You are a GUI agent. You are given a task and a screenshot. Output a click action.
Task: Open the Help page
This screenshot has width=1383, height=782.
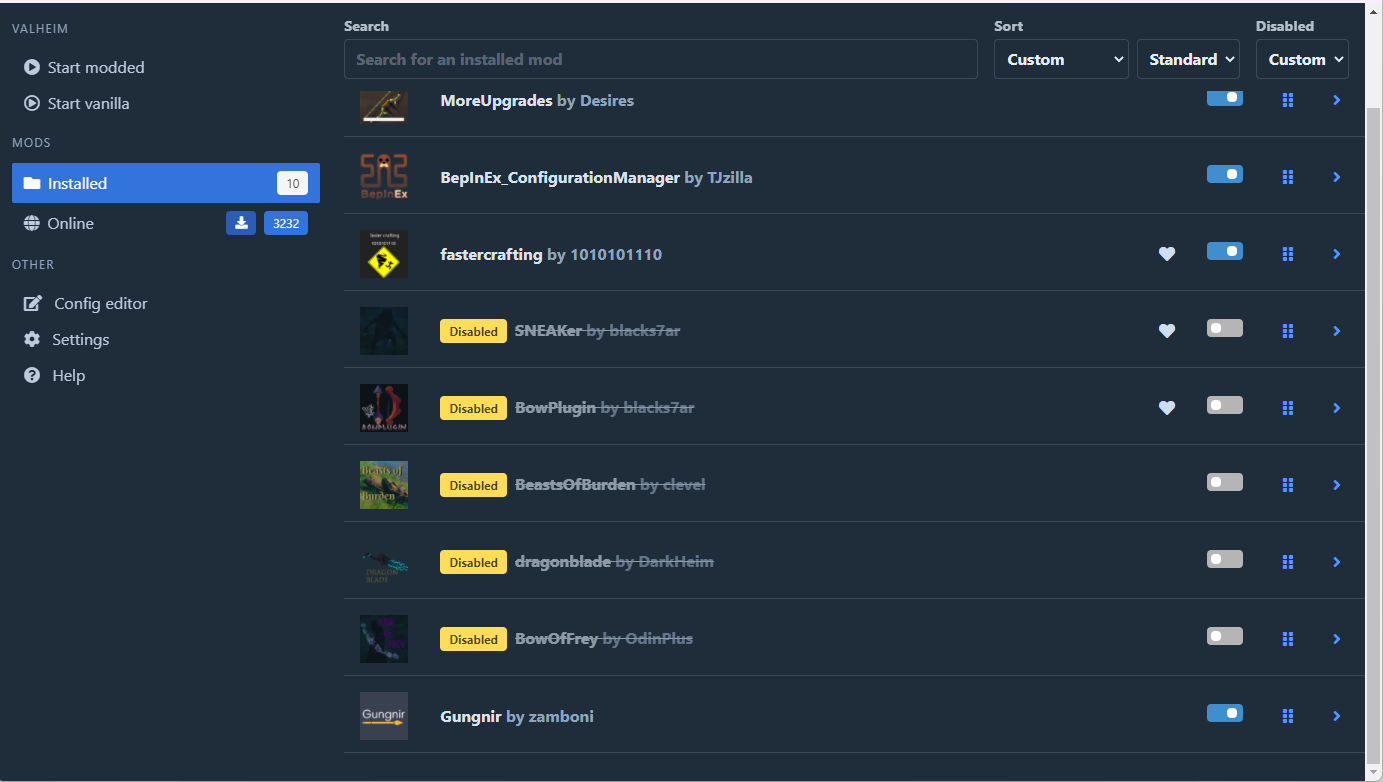coord(166,375)
